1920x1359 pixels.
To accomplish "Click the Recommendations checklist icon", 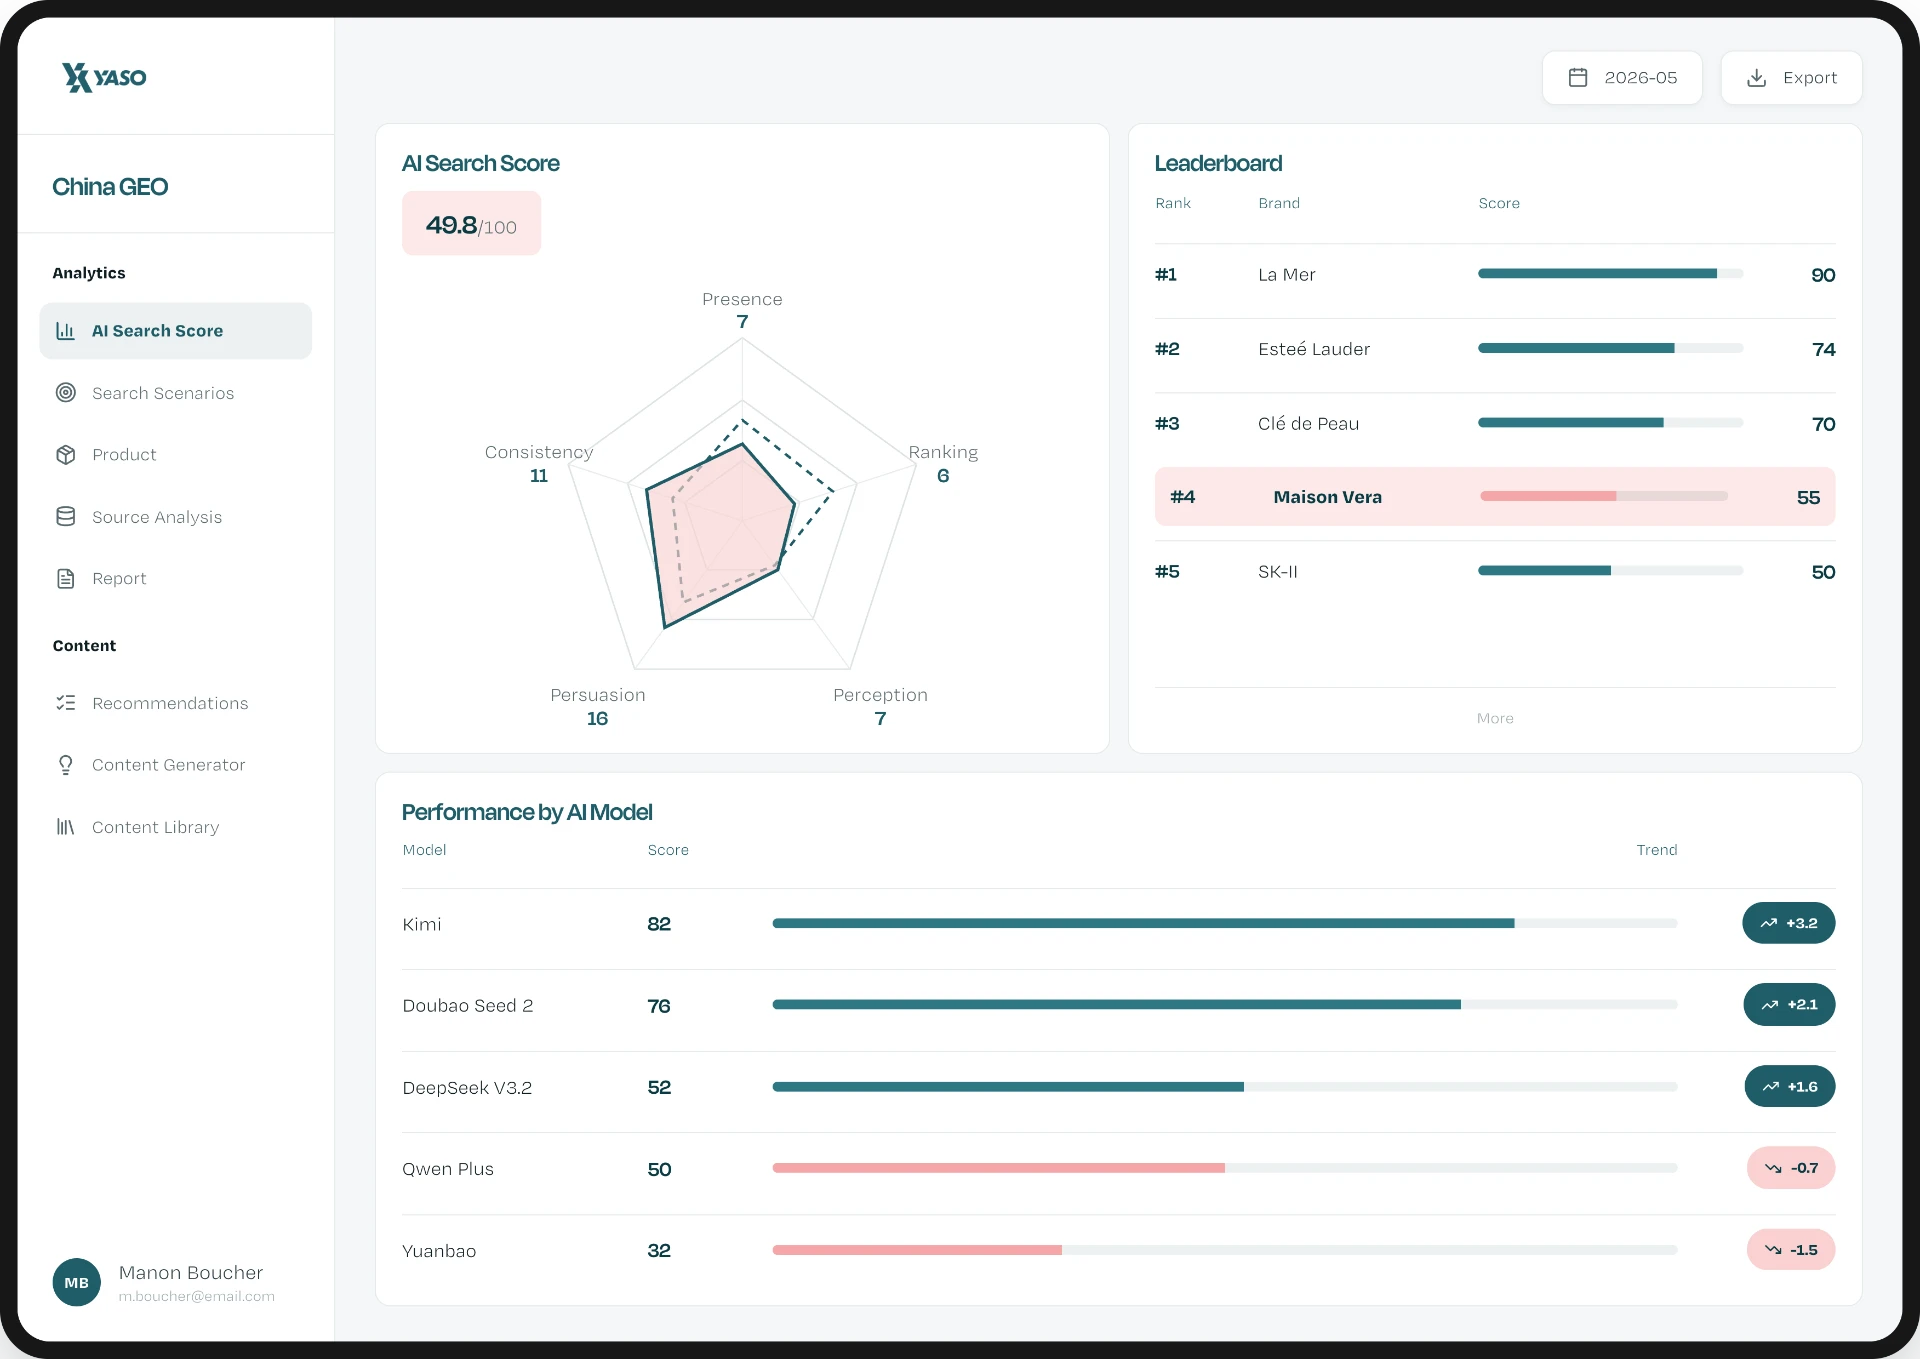I will pyautogui.click(x=66, y=703).
